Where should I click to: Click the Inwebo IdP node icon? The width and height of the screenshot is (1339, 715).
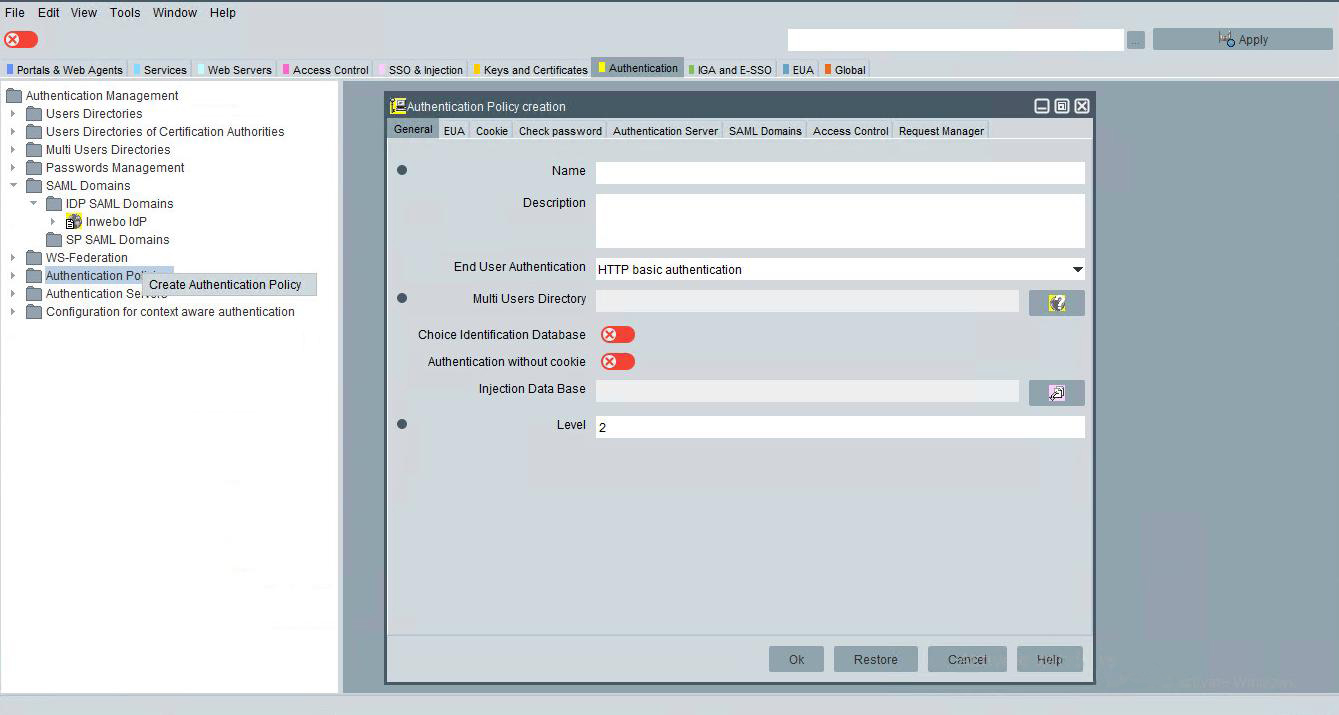[x=74, y=222]
